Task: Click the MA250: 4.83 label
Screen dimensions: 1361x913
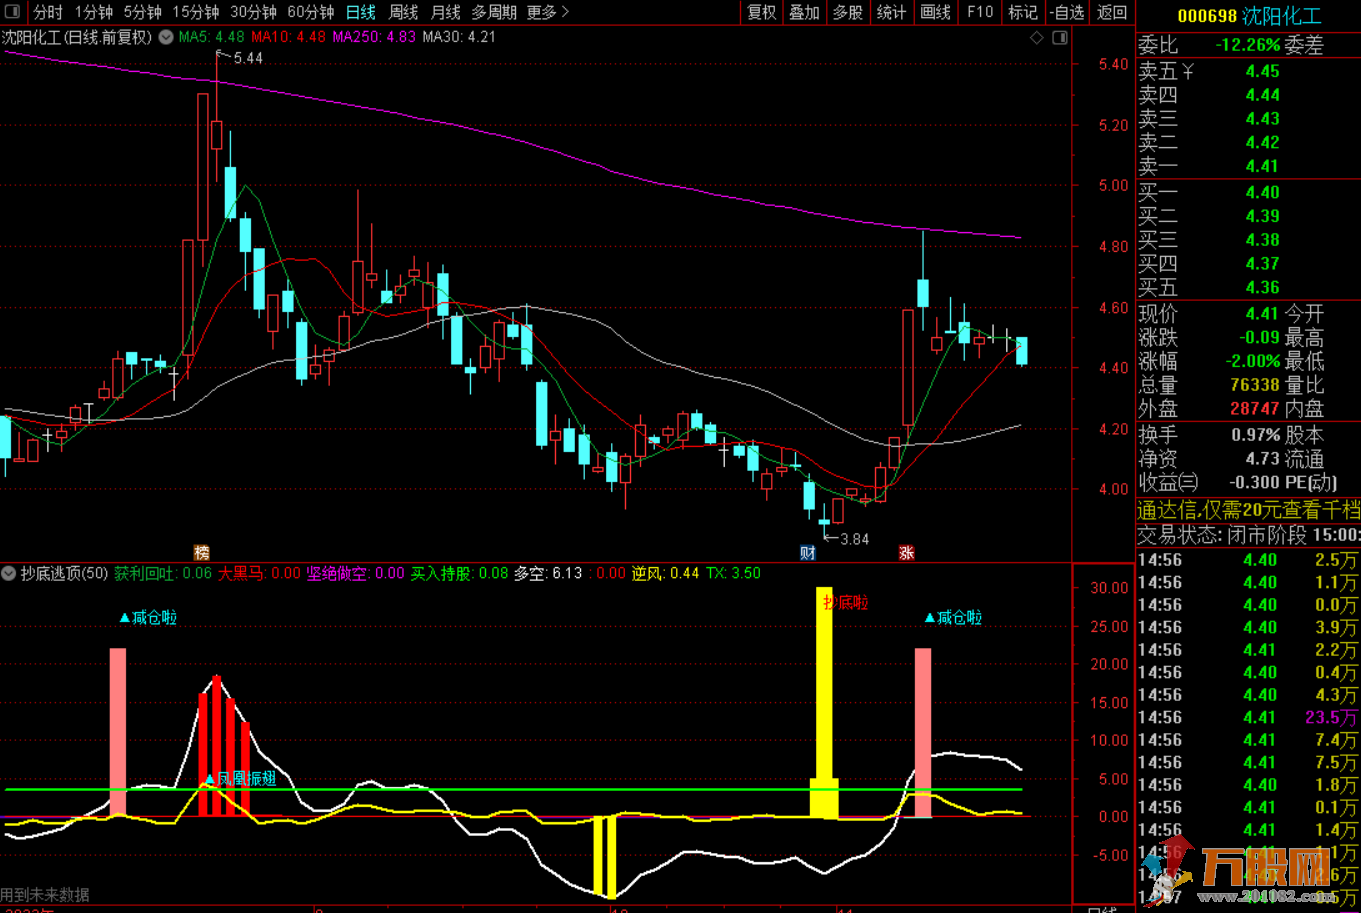Action: [374, 37]
